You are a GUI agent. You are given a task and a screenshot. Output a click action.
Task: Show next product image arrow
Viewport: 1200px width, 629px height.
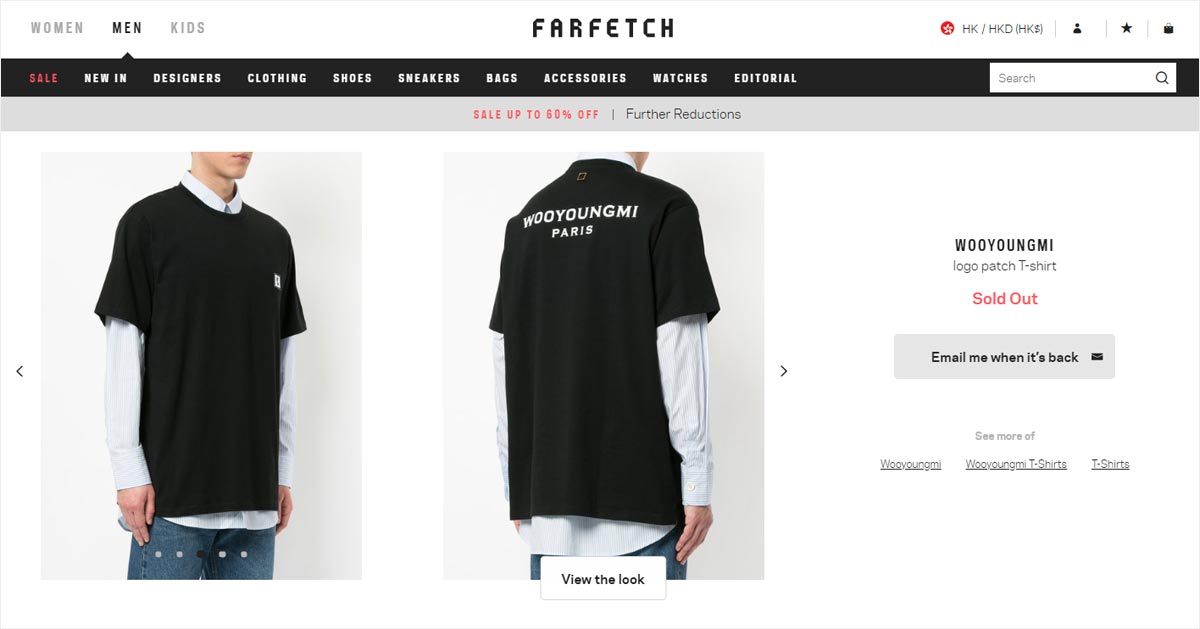(784, 371)
